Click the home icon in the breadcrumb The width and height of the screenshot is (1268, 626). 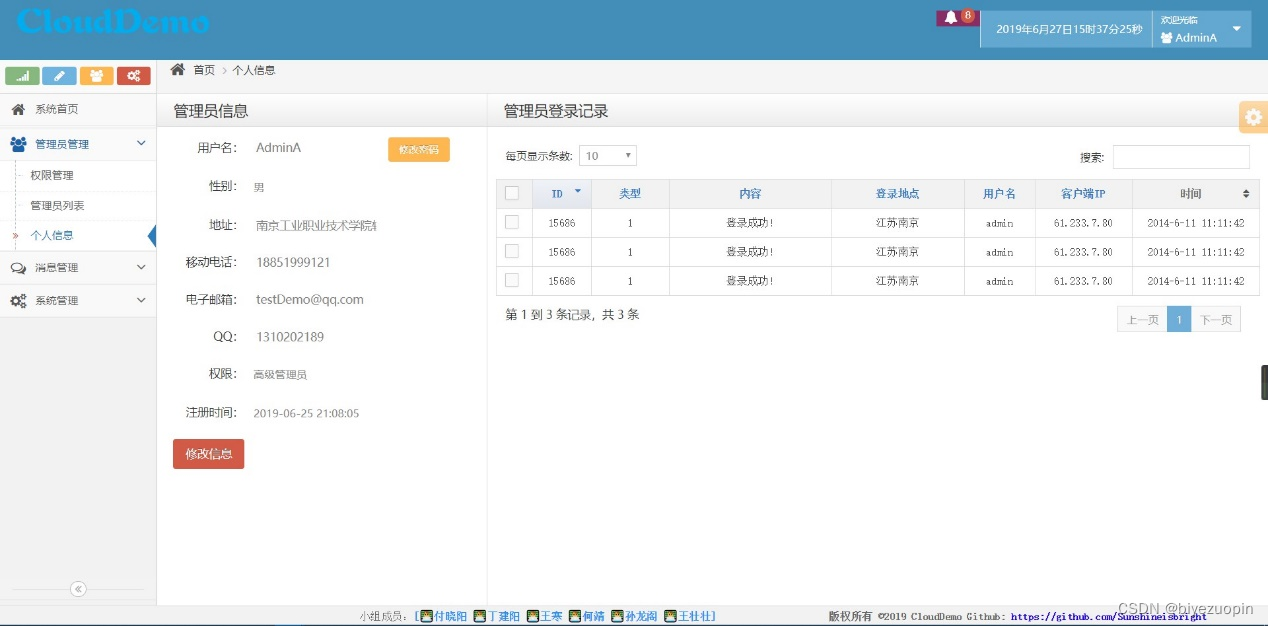[178, 69]
